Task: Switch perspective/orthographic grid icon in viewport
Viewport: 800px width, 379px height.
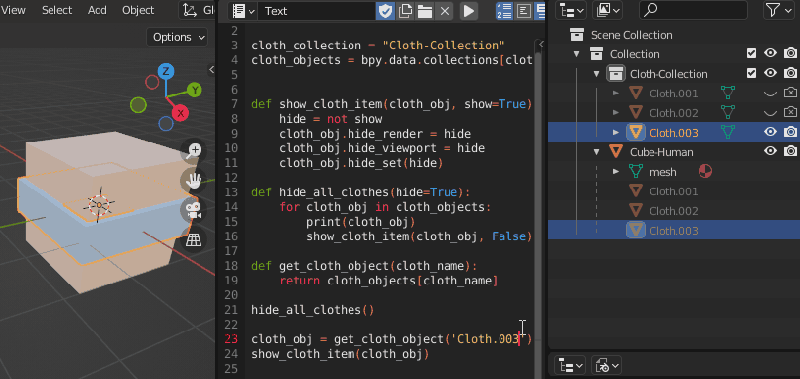Action: click(194, 239)
